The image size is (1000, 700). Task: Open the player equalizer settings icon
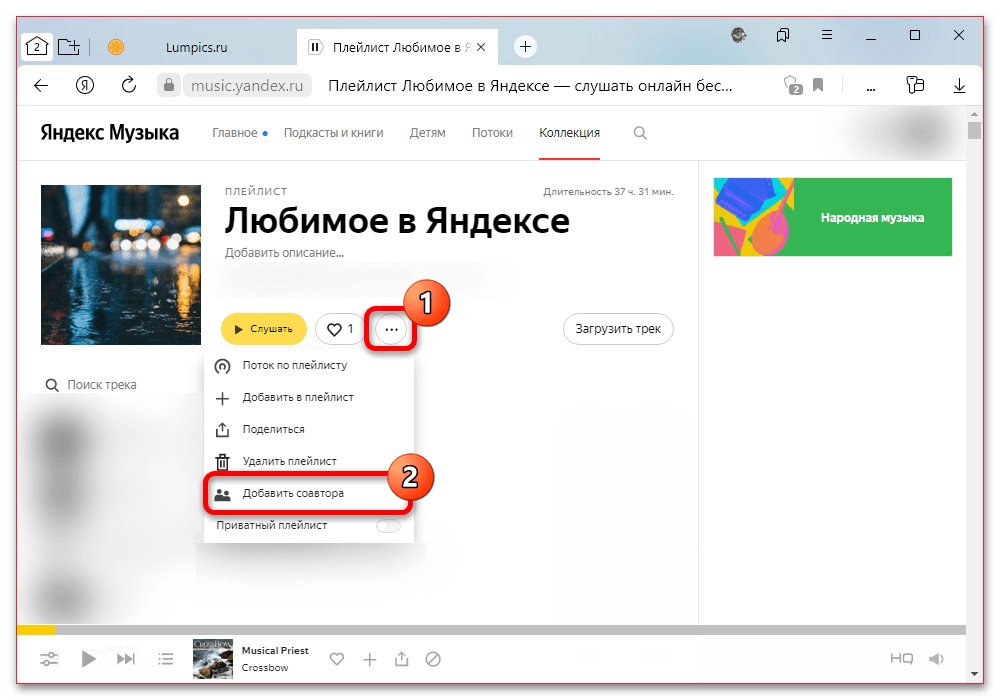[49, 659]
